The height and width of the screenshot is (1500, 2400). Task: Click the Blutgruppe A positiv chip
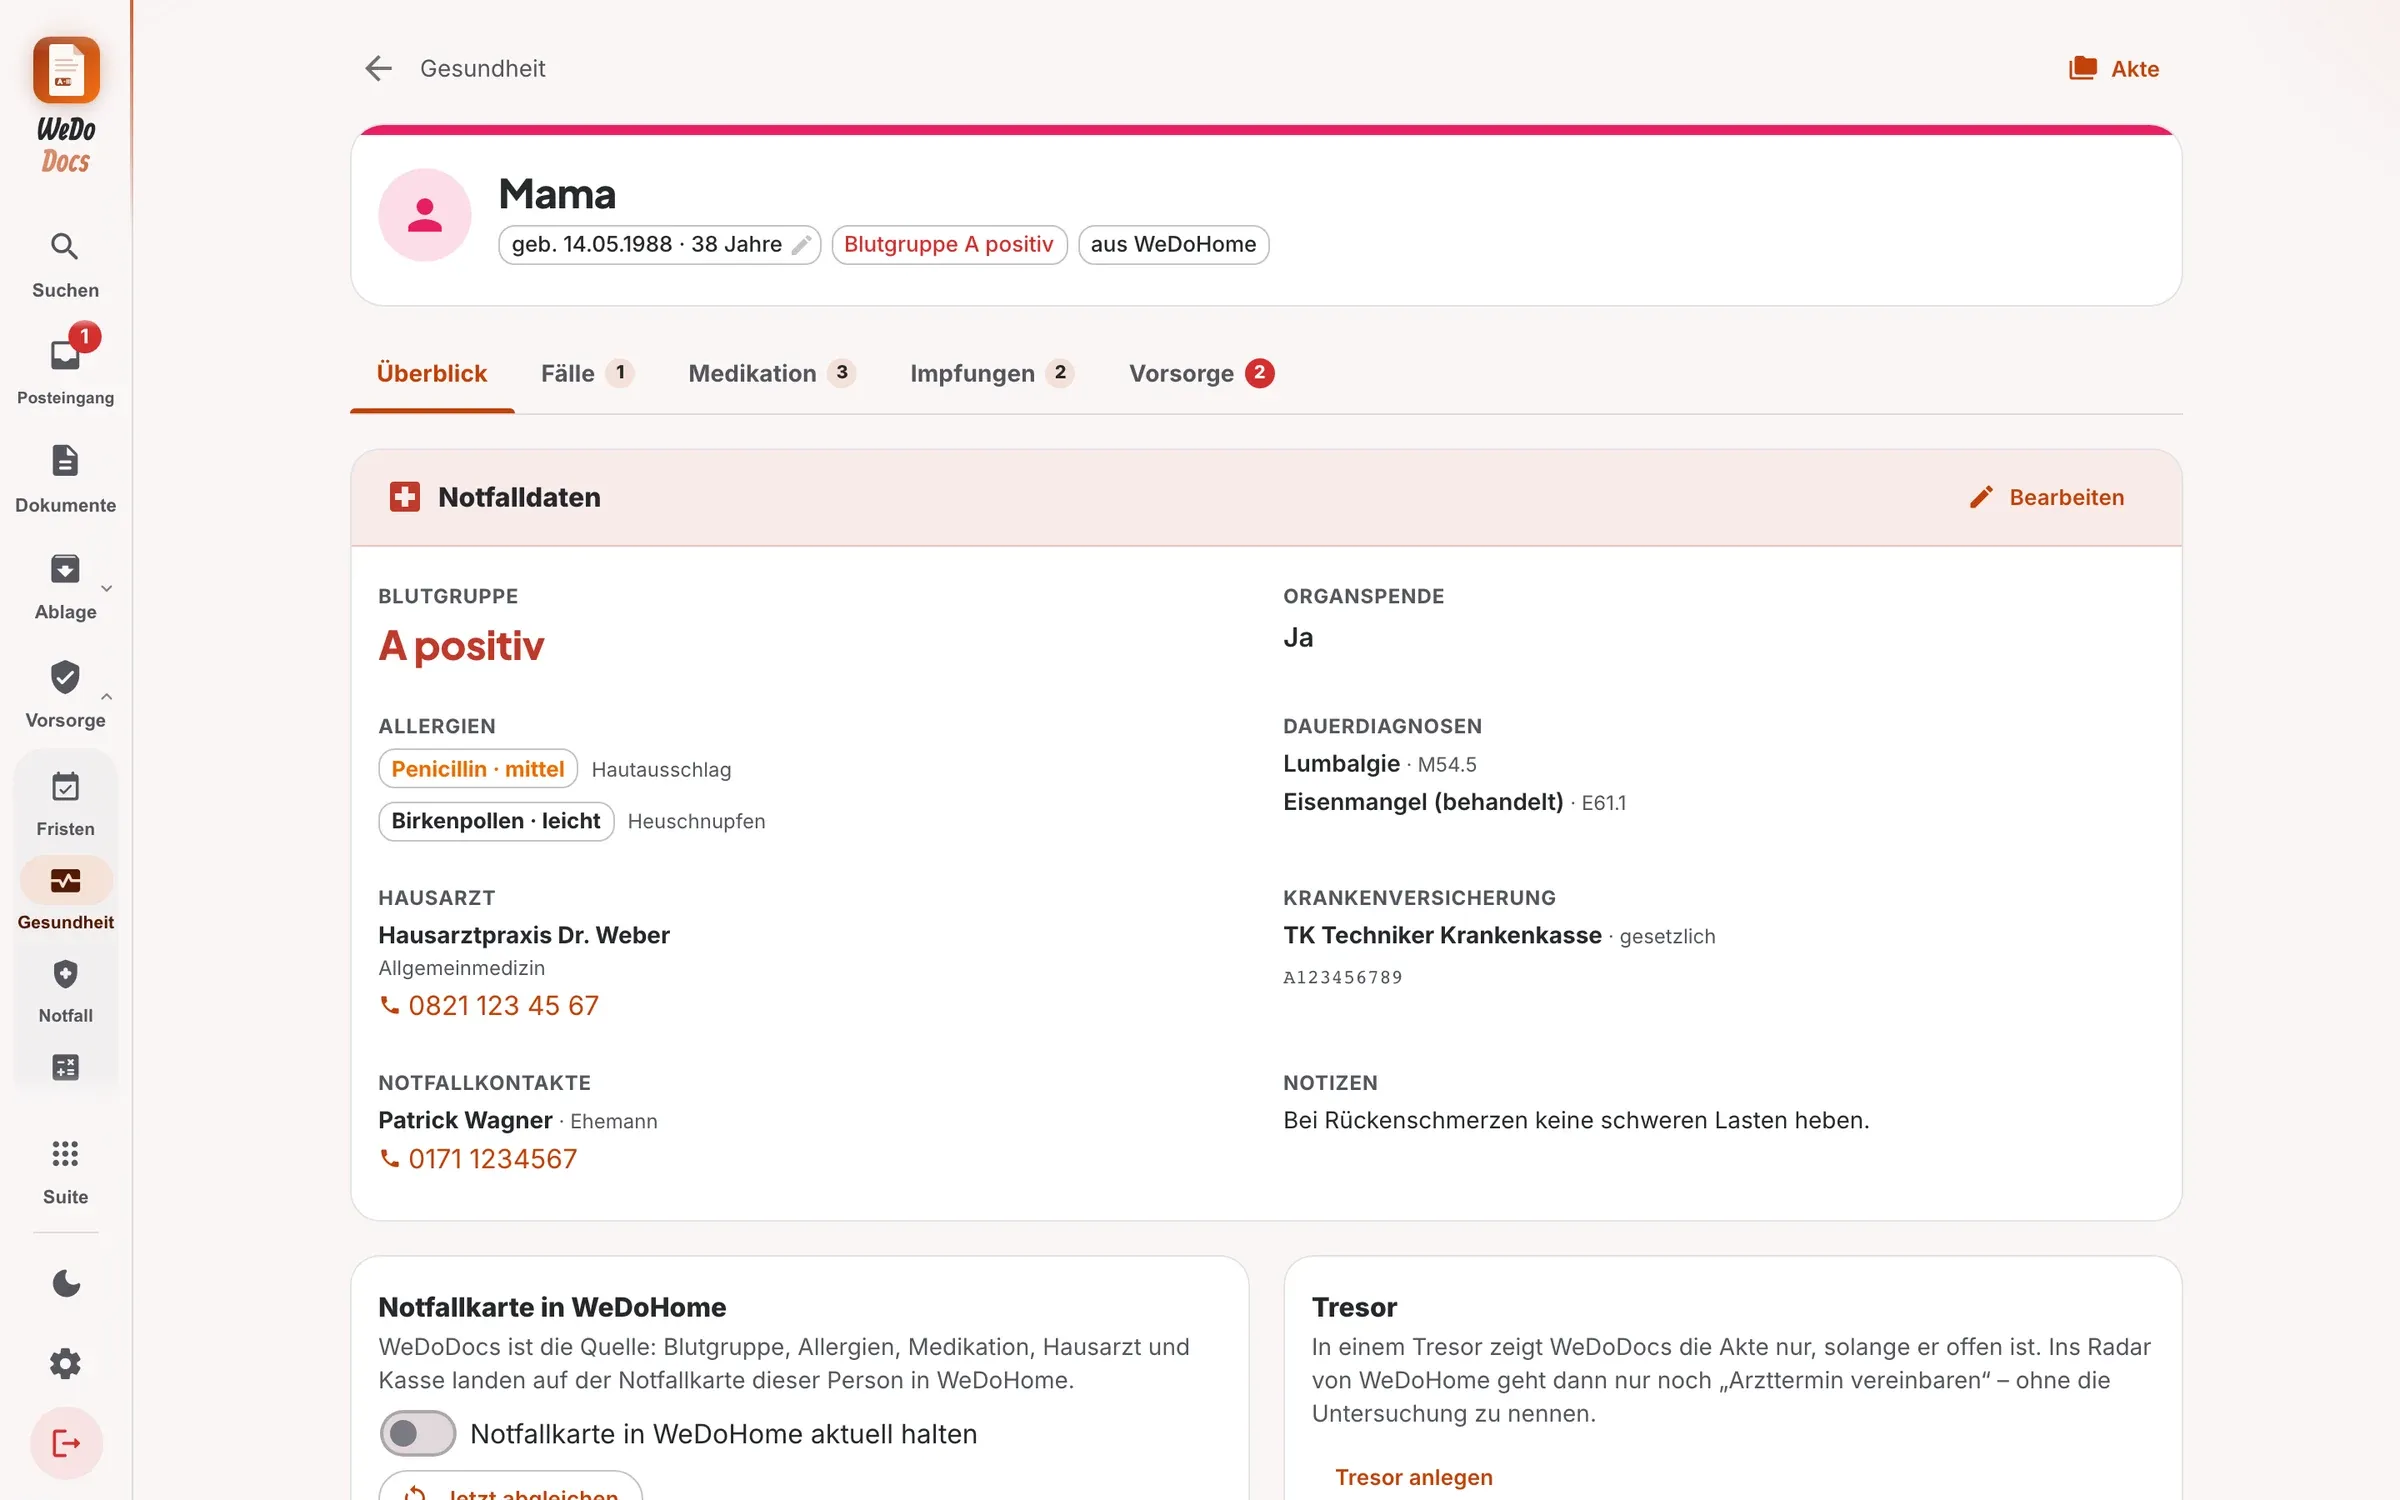tap(949, 245)
